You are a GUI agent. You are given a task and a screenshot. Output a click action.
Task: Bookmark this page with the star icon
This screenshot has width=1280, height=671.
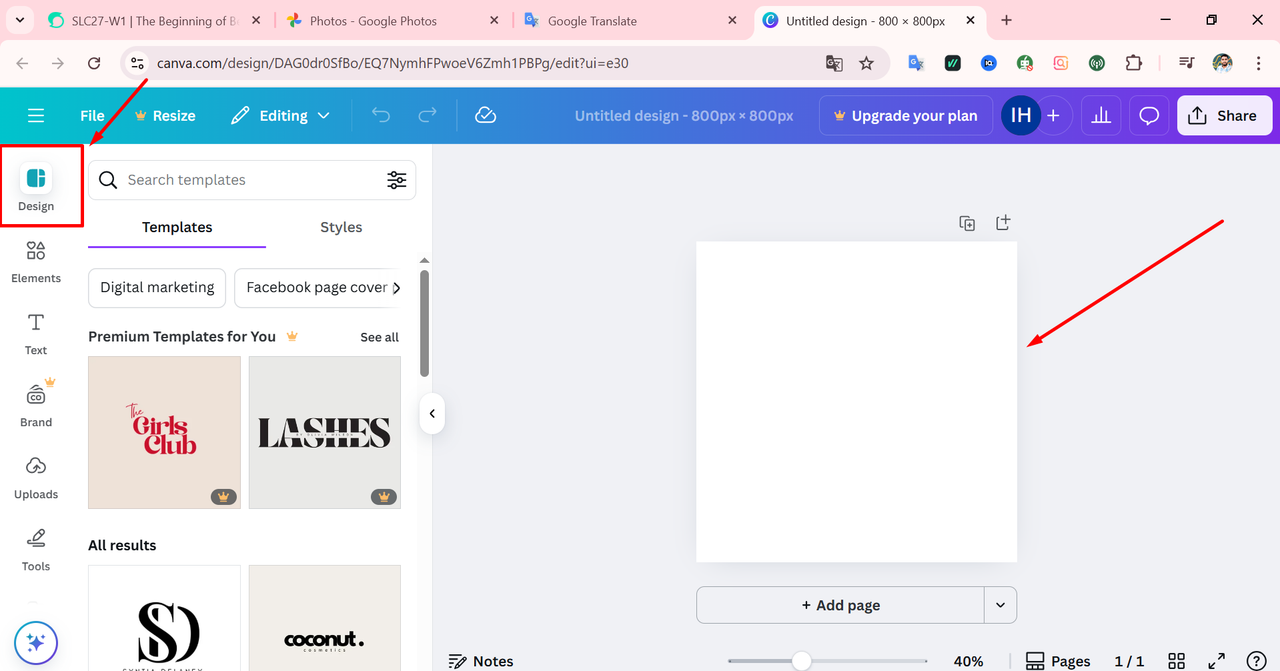coord(867,63)
